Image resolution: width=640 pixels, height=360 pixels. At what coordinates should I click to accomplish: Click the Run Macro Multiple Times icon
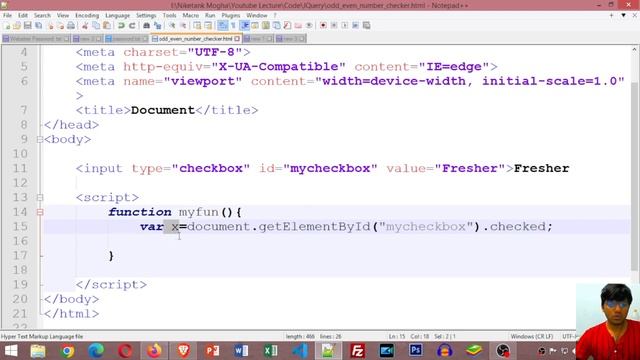coord(356,25)
